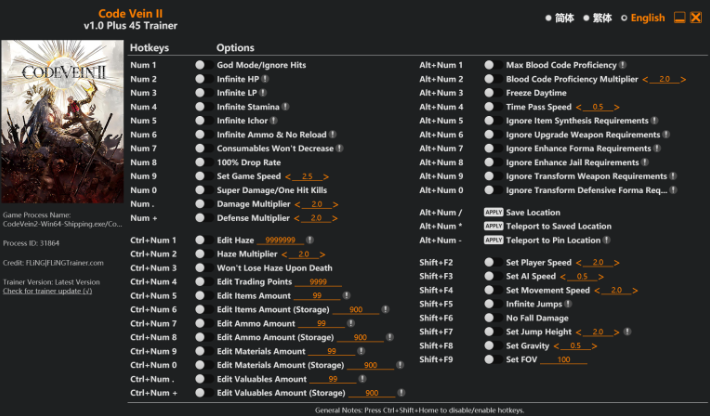Select the 繁体 language radio button
The image size is (710, 416).
click(x=586, y=18)
